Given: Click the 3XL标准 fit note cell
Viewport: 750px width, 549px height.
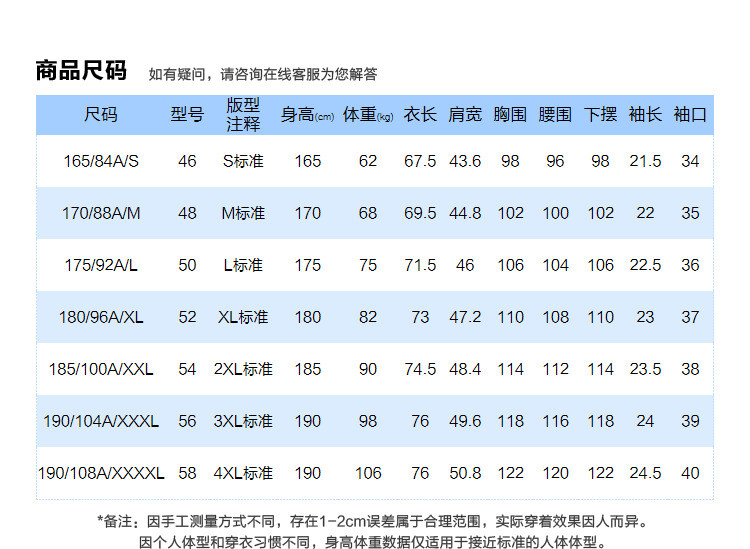Looking at the screenshot, I should click(x=243, y=421).
